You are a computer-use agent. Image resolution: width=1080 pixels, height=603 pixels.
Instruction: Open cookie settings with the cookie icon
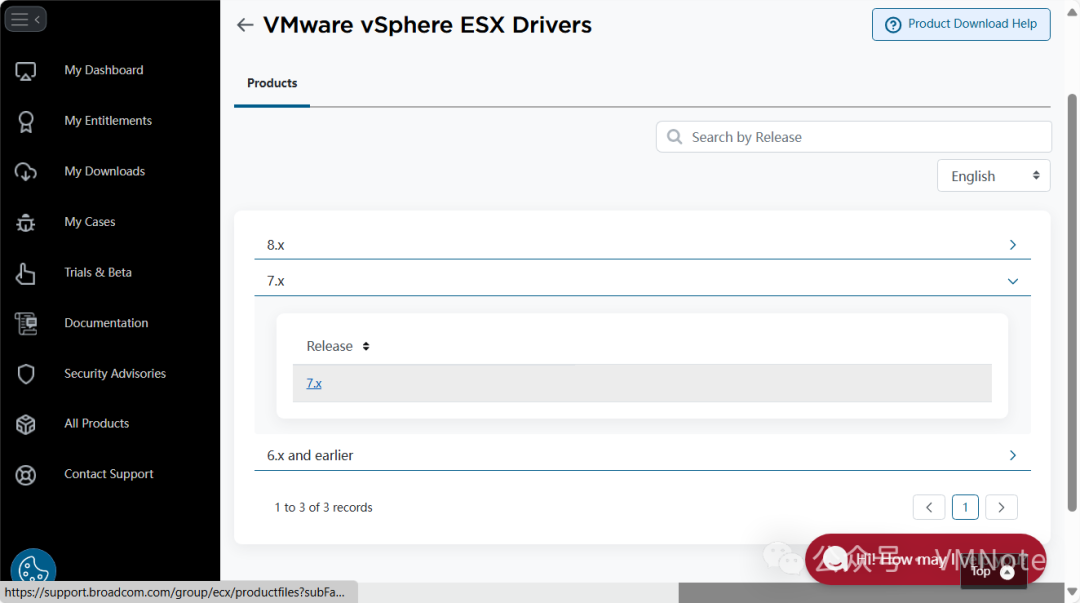click(x=33, y=569)
